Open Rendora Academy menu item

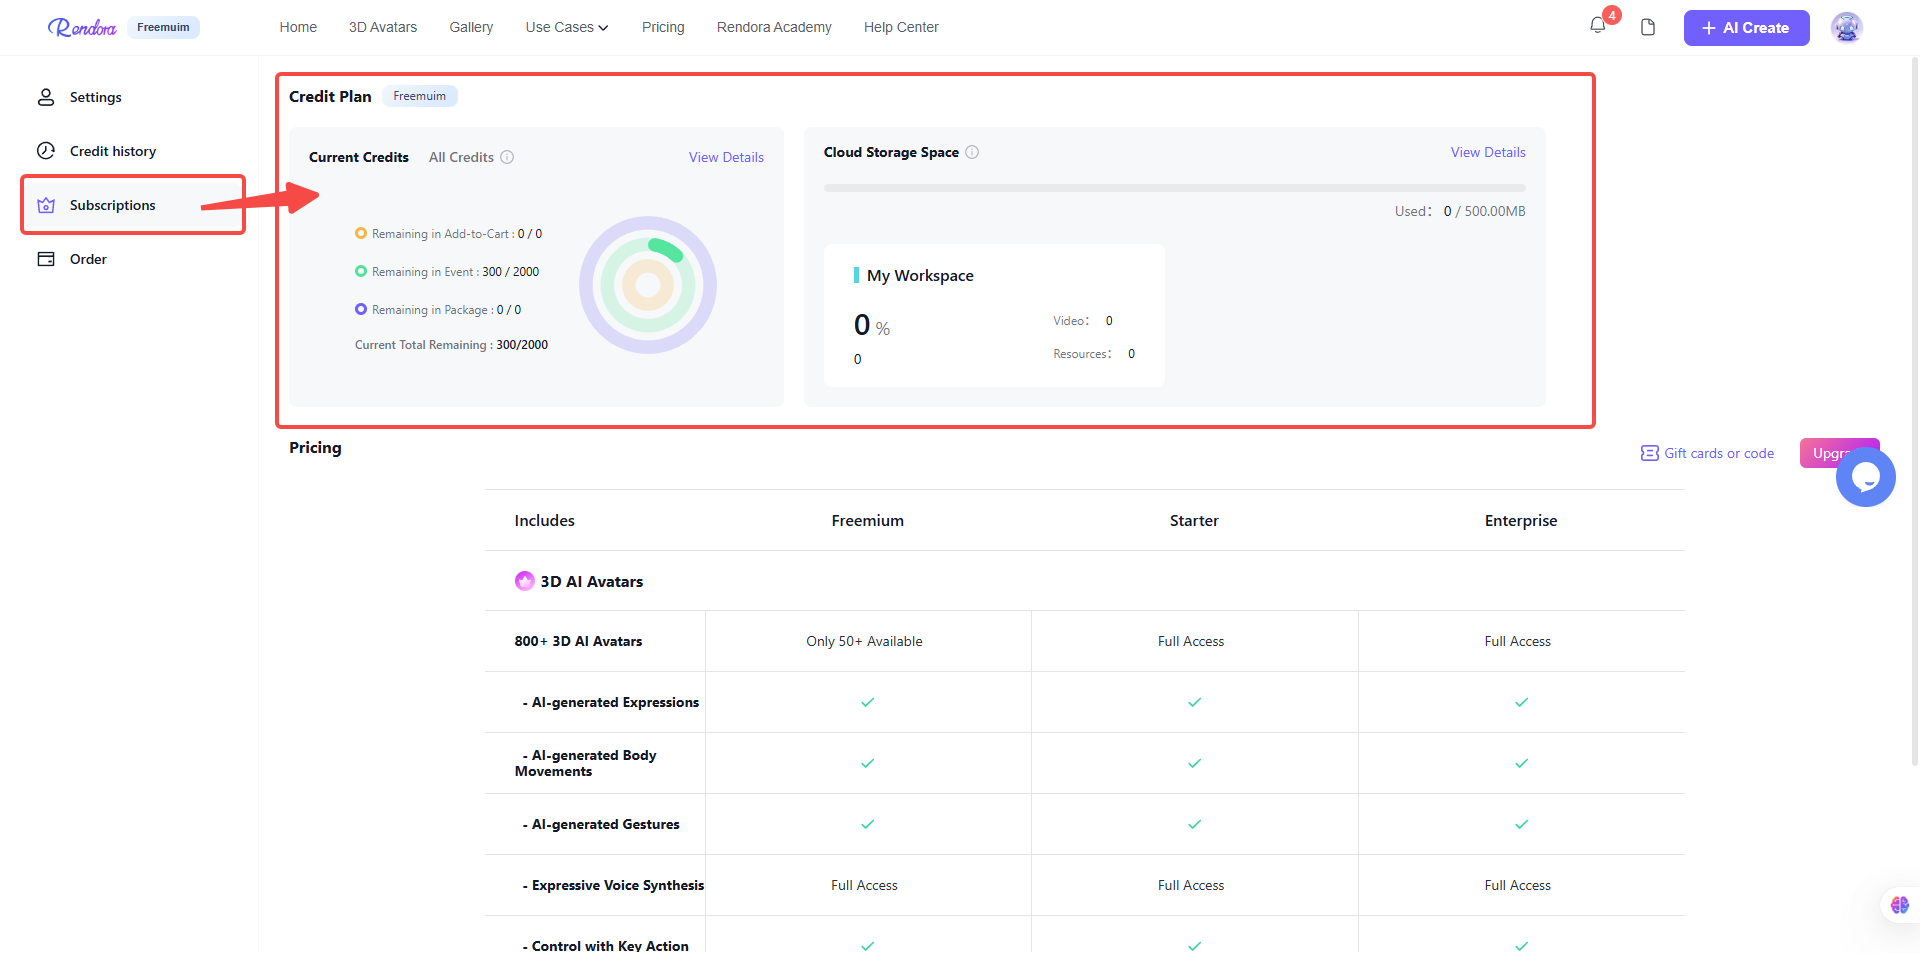(x=774, y=27)
